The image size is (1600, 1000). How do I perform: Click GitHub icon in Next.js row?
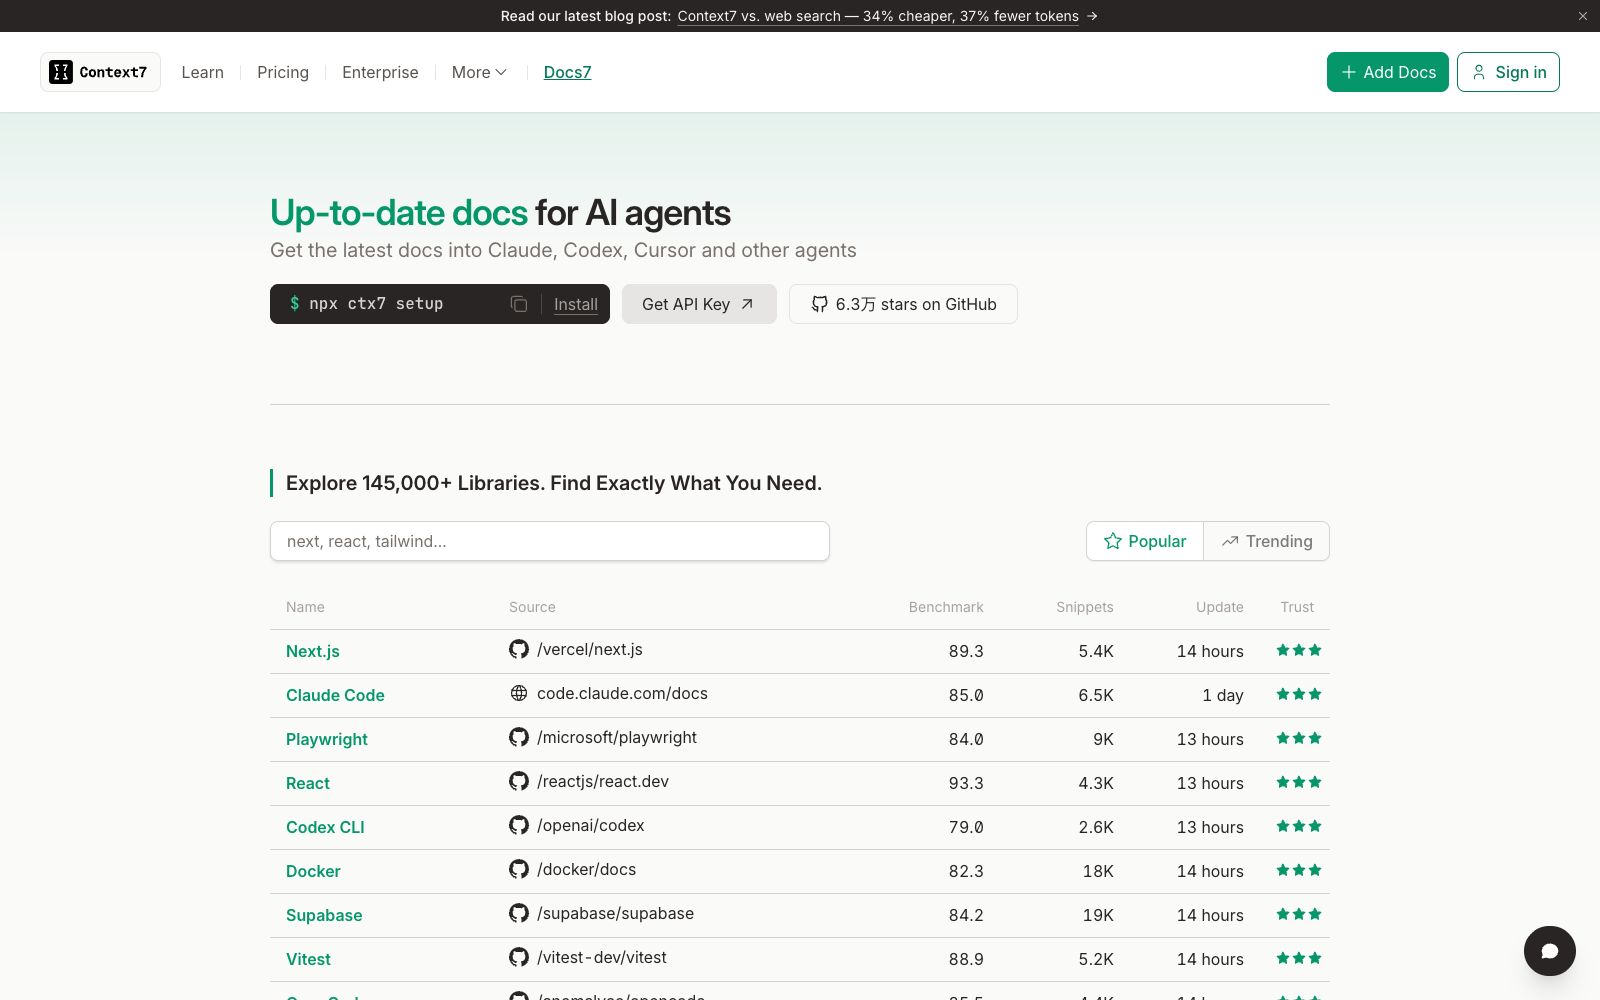519,649
